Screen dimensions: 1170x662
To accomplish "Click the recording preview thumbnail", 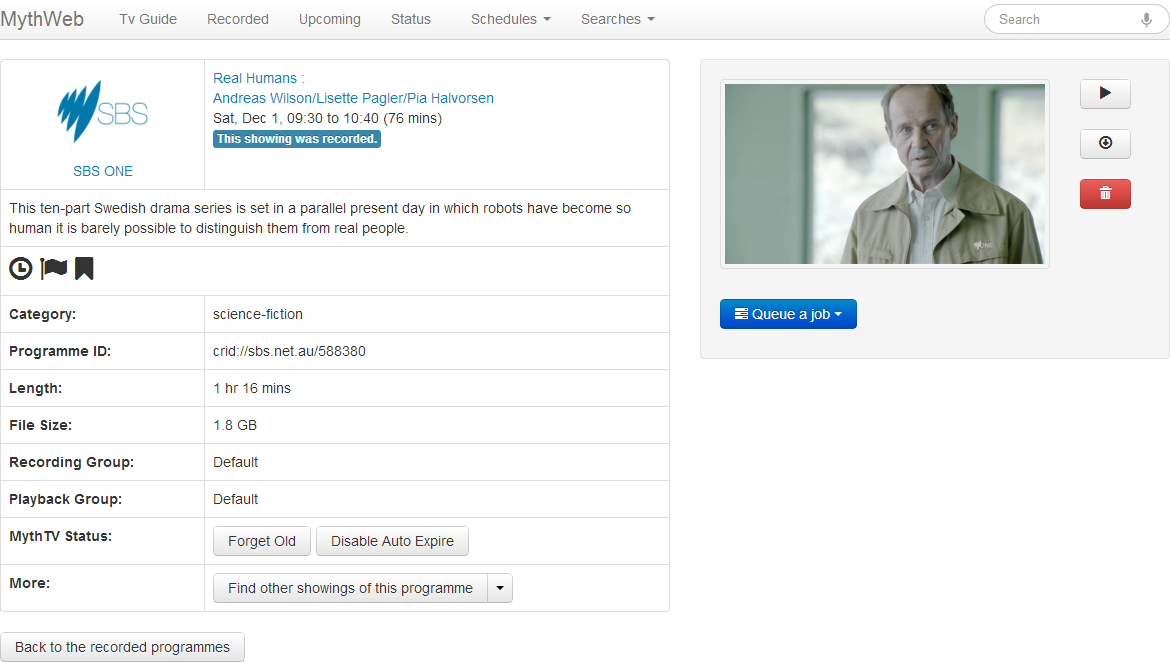I will point(884,174).
